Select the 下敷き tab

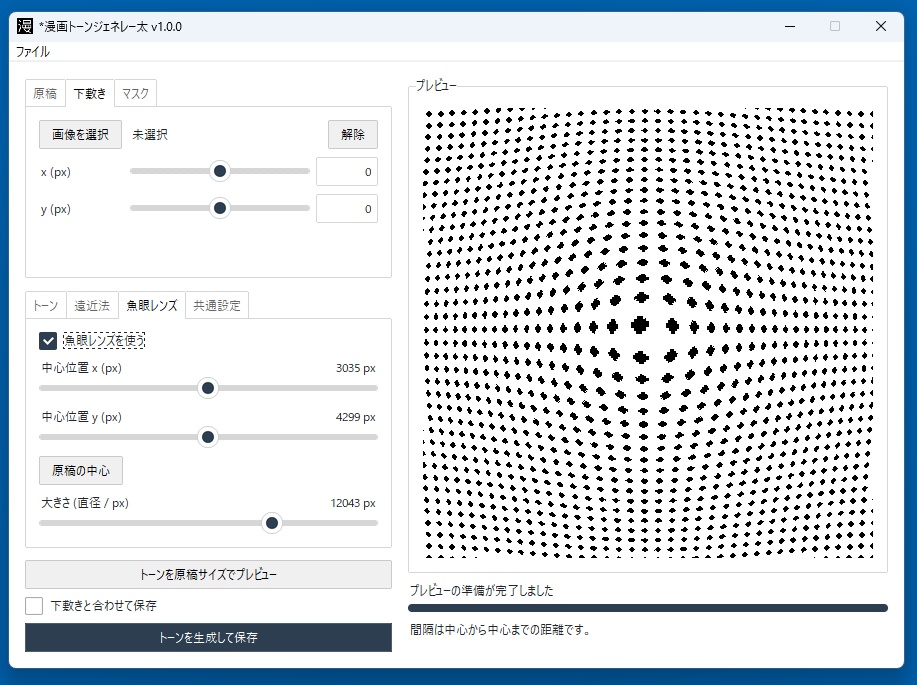click(x=90, y=94)
